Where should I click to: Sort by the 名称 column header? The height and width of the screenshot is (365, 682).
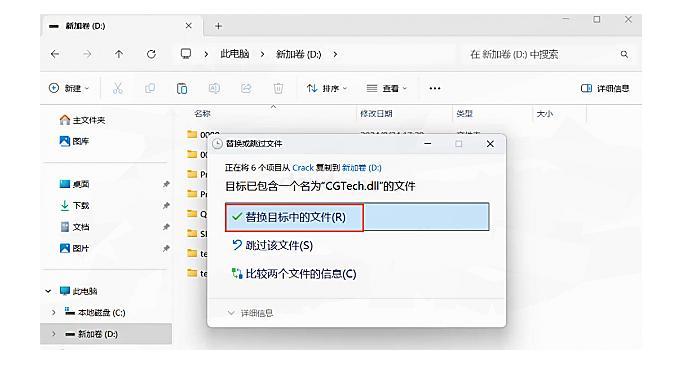point(202,114)
